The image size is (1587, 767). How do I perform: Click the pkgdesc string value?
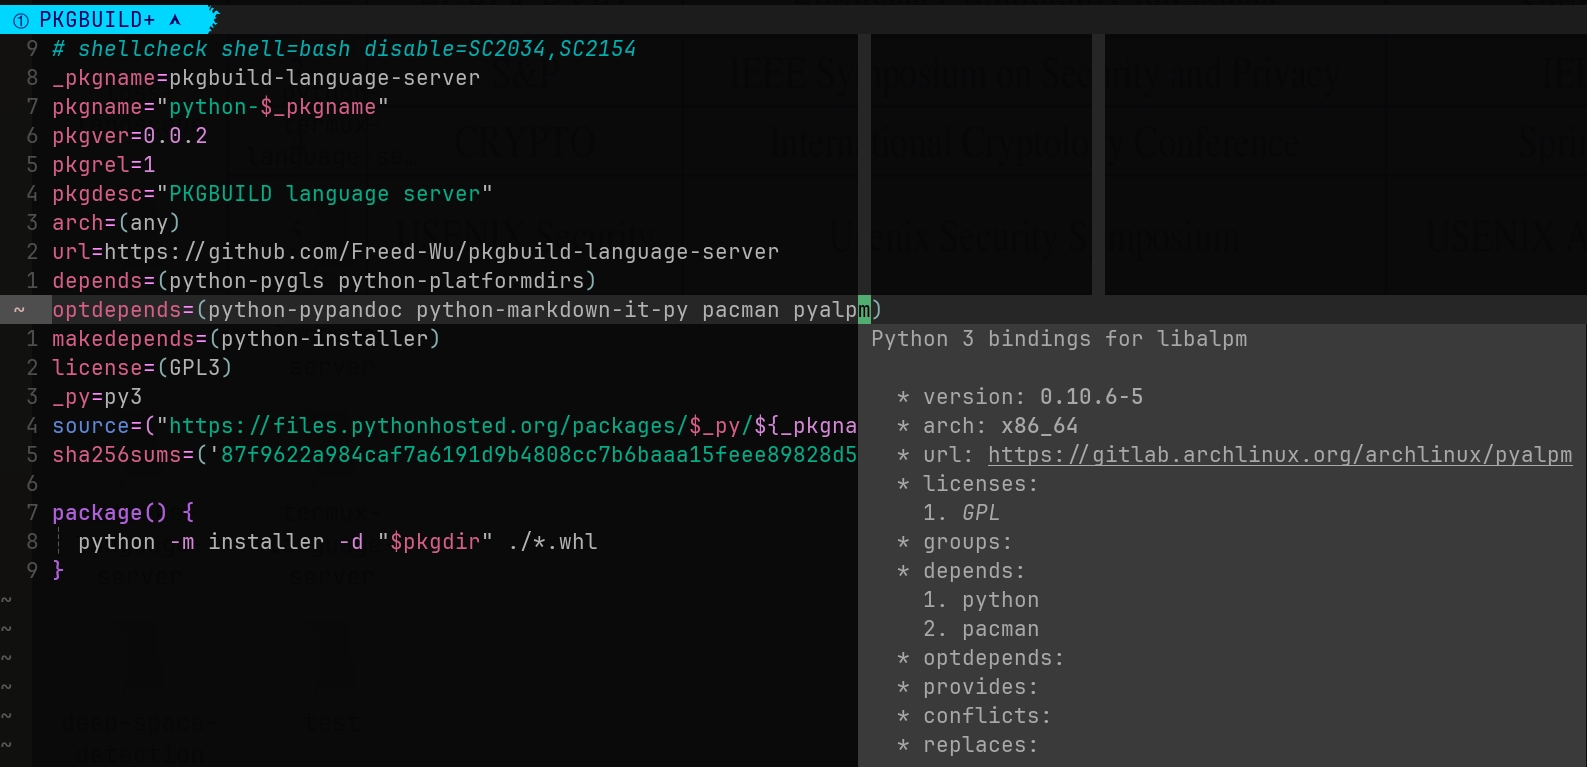click(324, 194)
